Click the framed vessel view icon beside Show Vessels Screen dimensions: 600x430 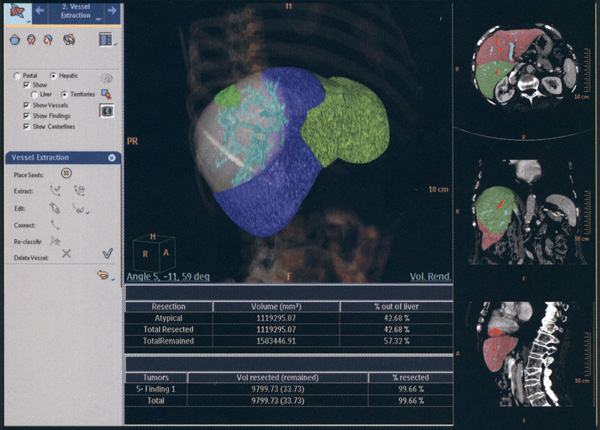106,111
